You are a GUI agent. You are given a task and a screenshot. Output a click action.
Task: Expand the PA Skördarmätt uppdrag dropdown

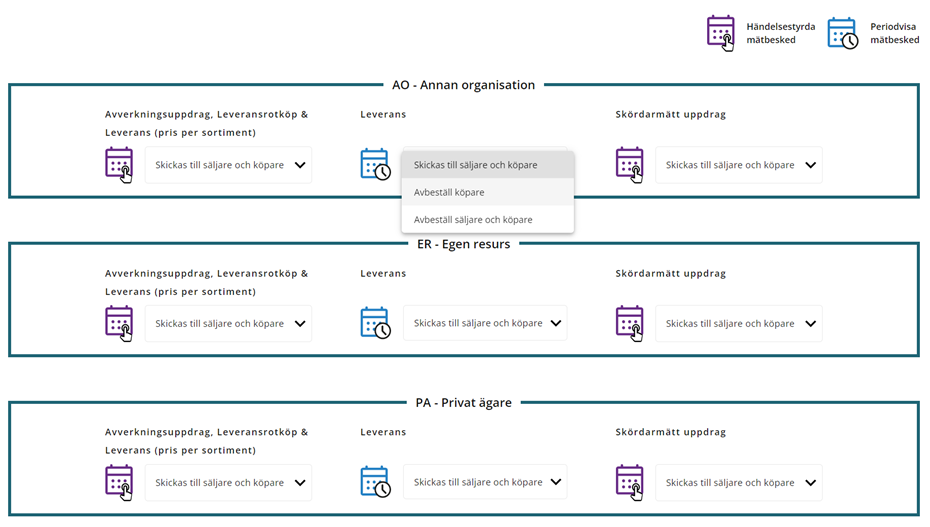(738, 483)
